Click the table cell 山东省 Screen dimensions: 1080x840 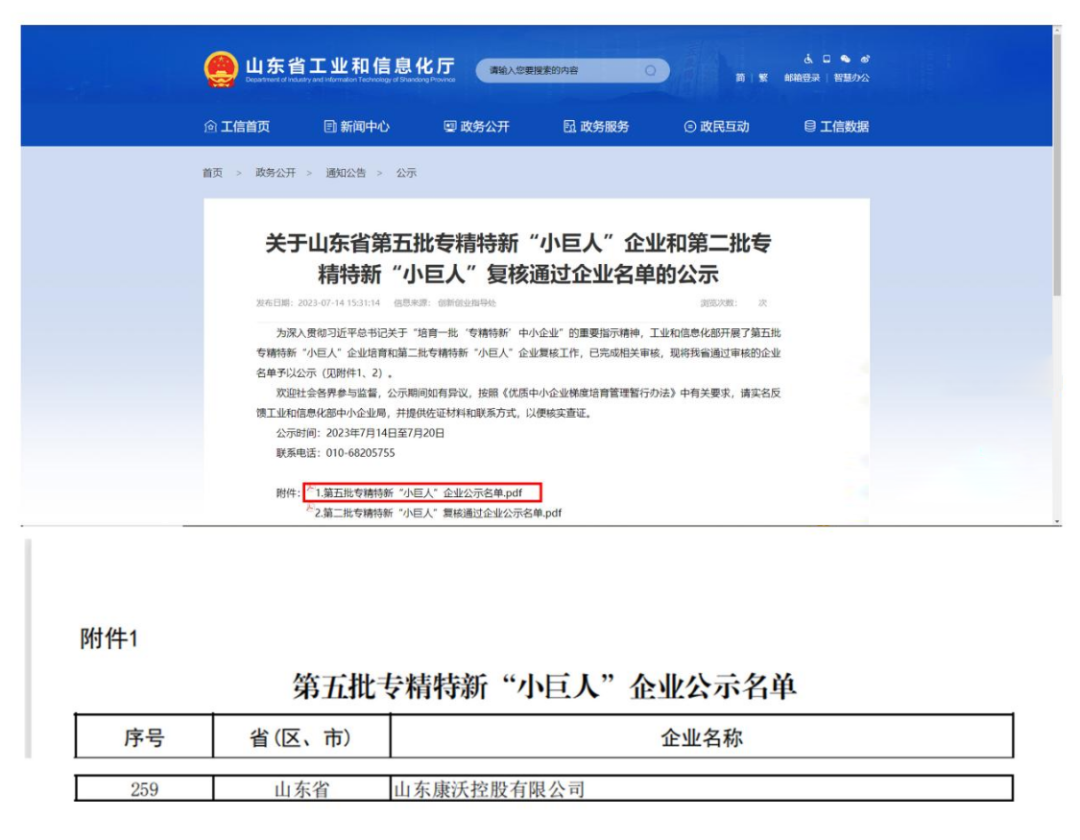pos(301,789)
